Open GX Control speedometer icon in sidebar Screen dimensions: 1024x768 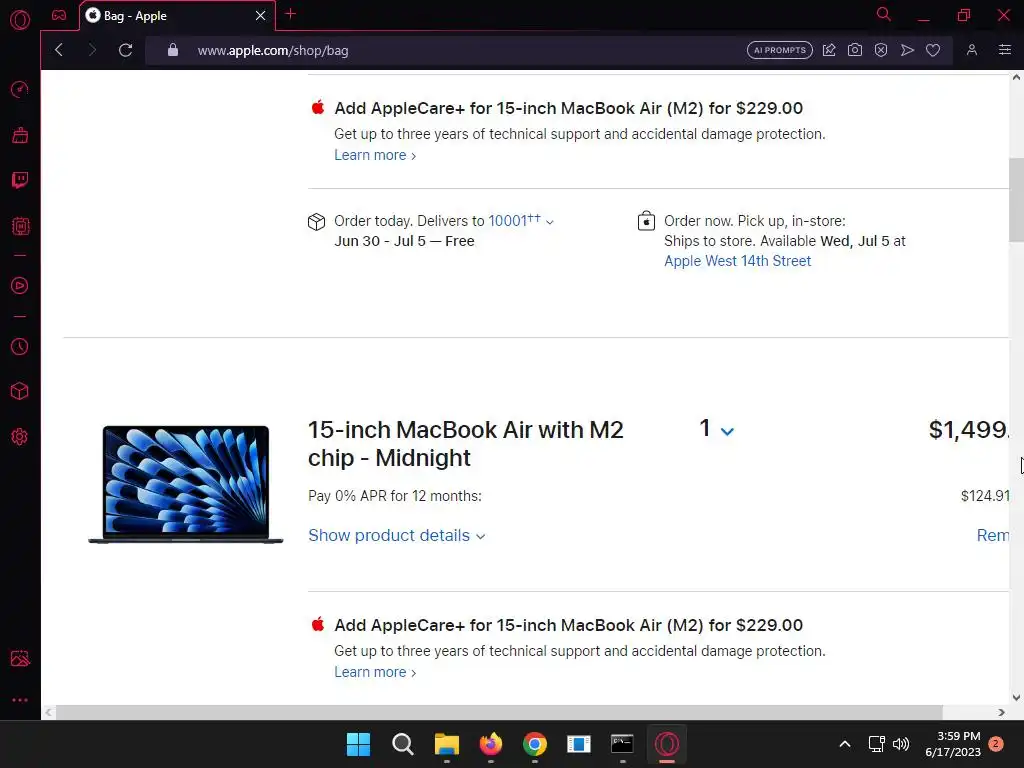tap(20, 89)
